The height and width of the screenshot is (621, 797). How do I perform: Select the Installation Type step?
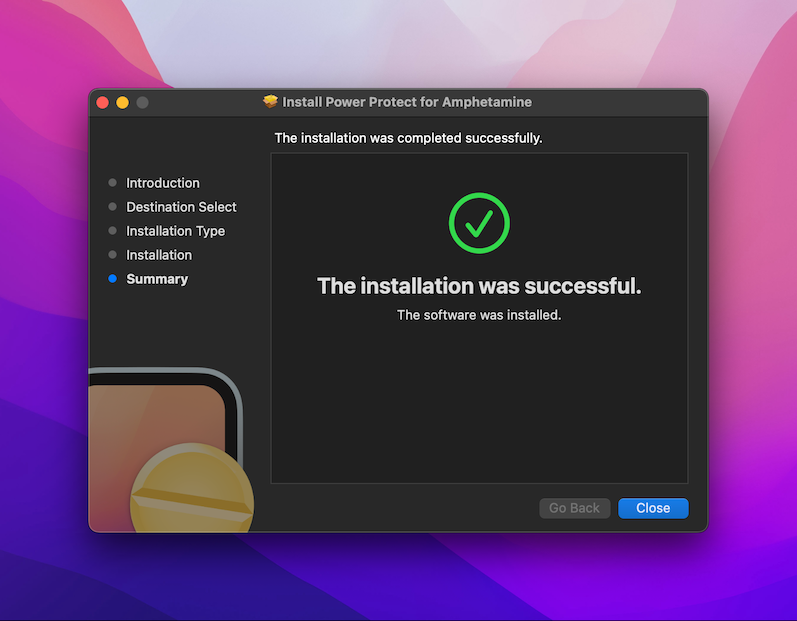pyautogui.click(x=175, y=231)
